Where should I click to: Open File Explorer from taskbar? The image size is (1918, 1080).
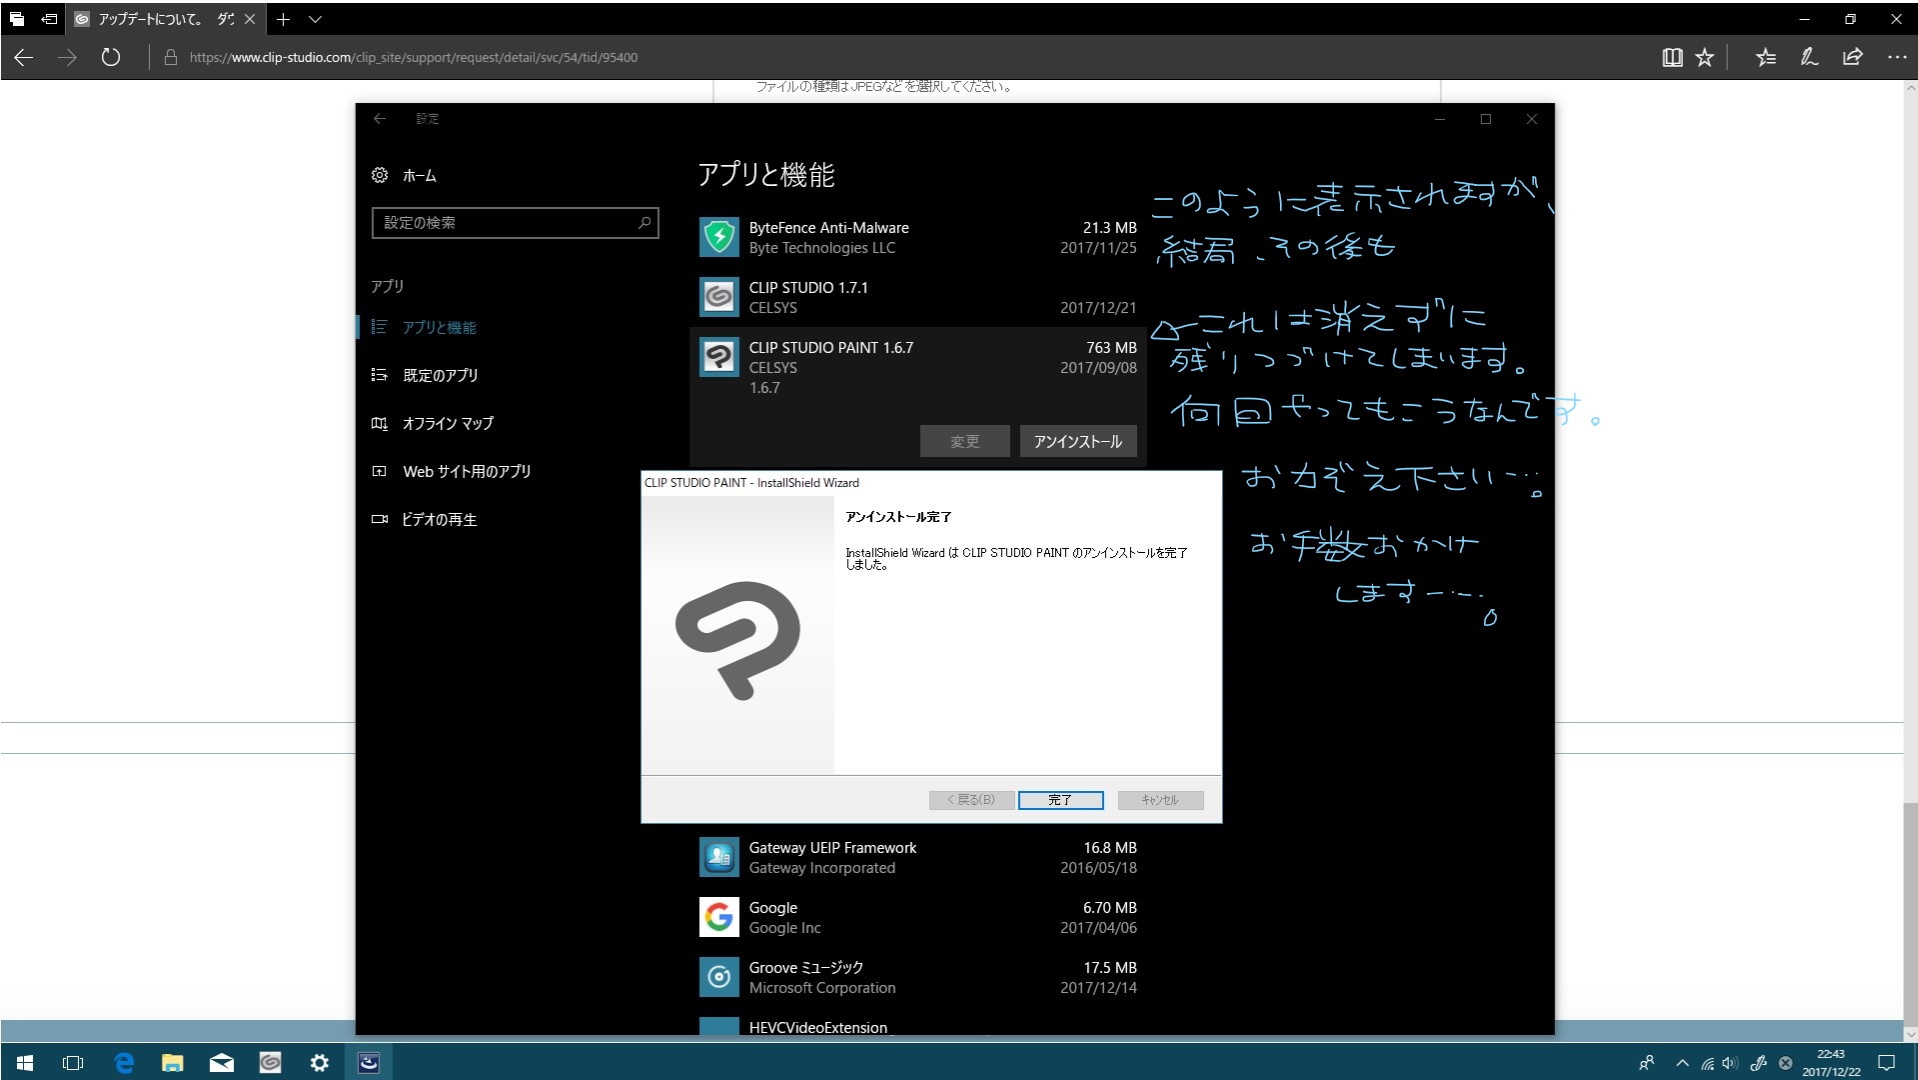point(173,1062)
